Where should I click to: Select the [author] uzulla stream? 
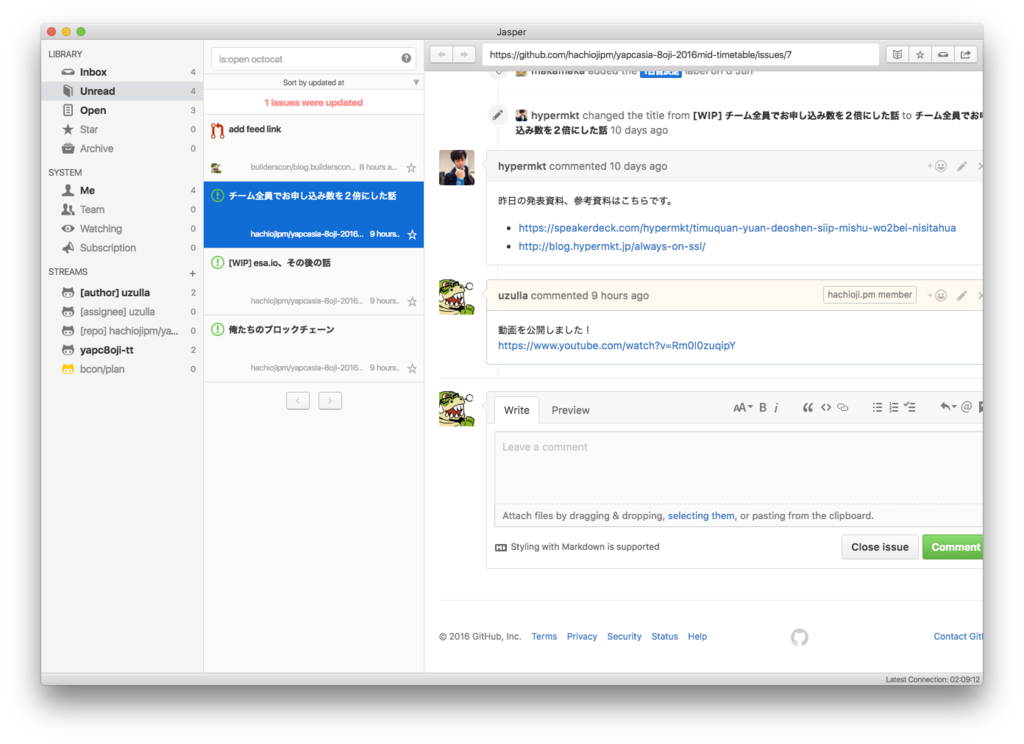(122, 293)
